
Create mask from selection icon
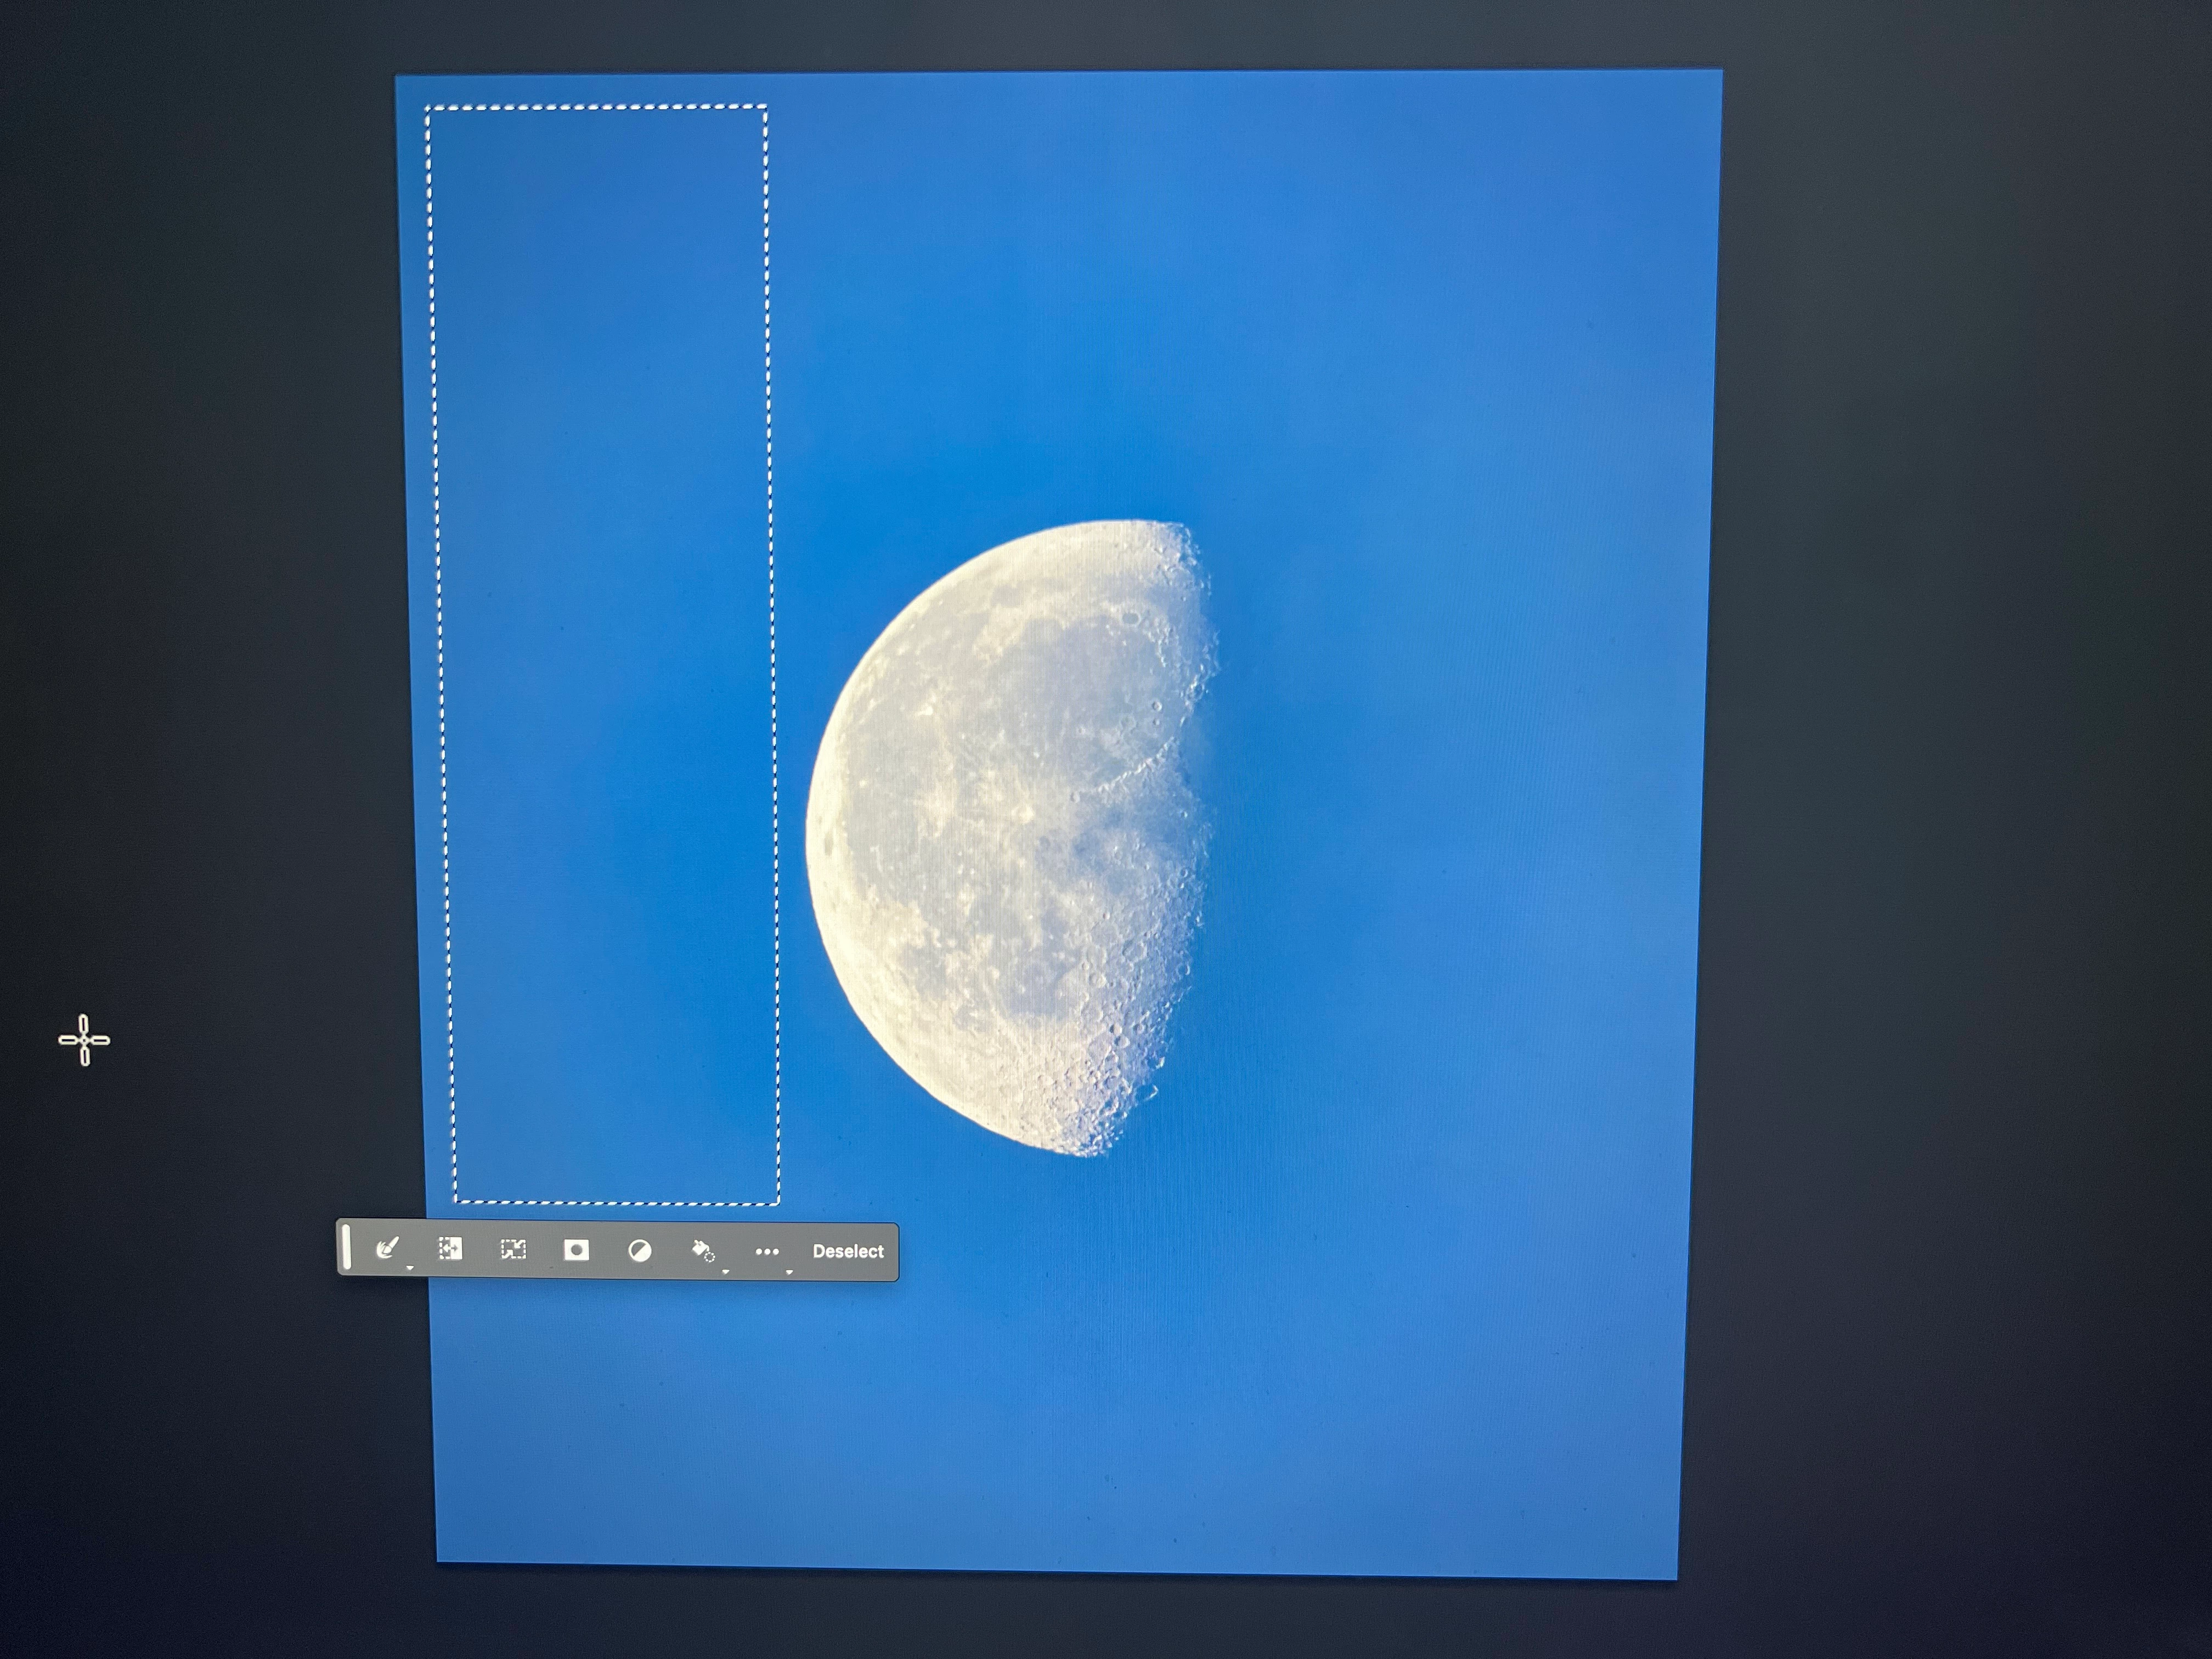pos(576,1250)
